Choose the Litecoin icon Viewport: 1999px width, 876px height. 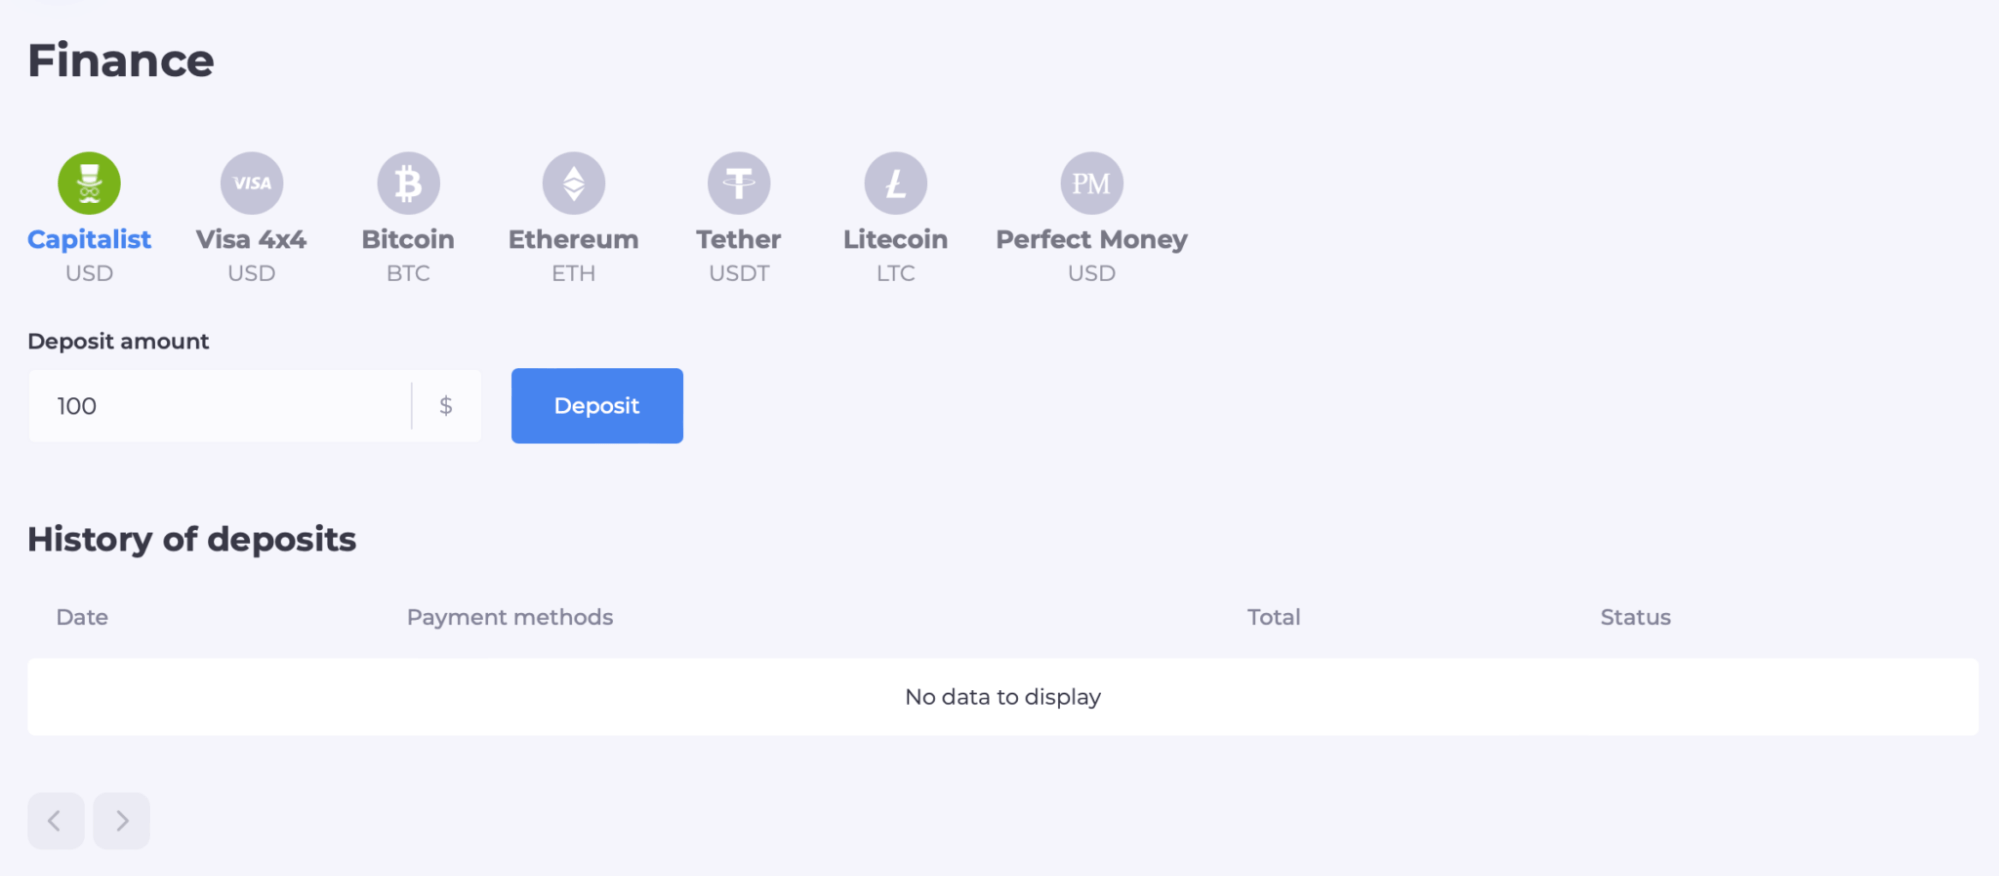[x=895, y=183]
